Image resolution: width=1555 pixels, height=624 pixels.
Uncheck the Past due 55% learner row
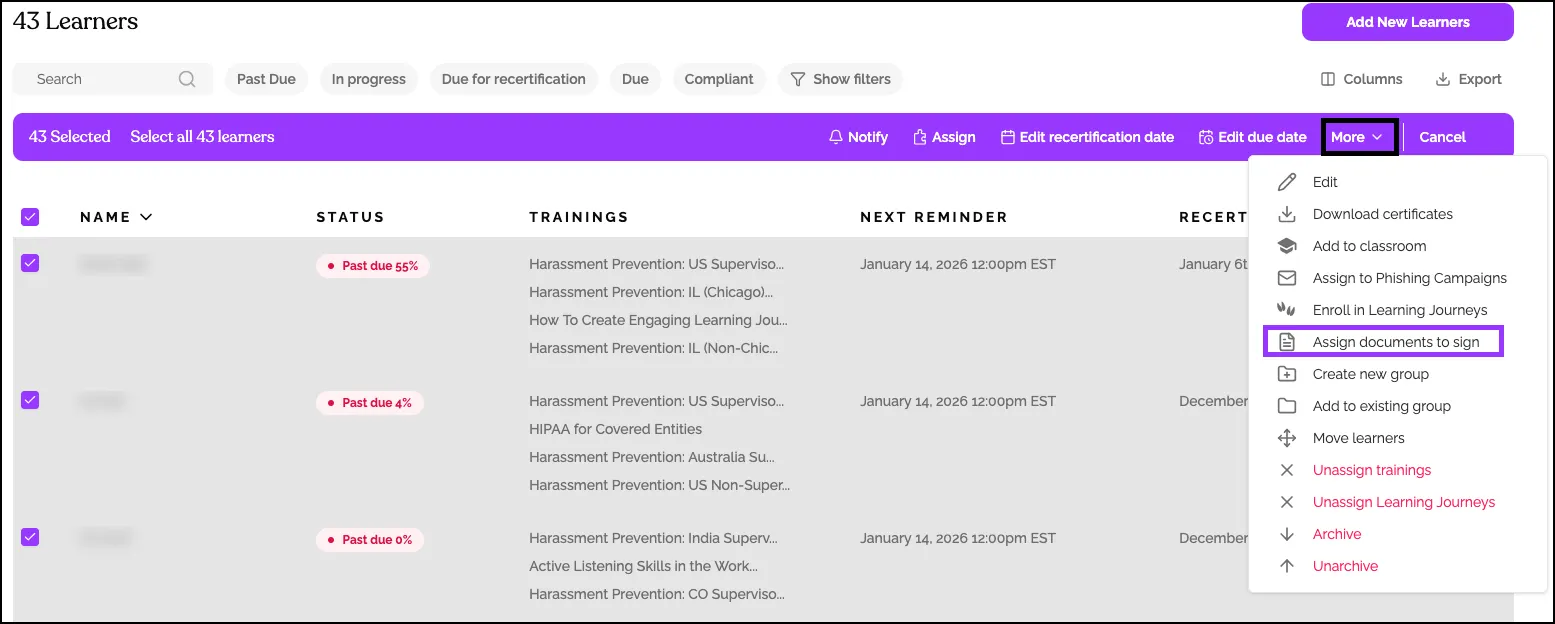pyautogui.click(x=30, y=263)
